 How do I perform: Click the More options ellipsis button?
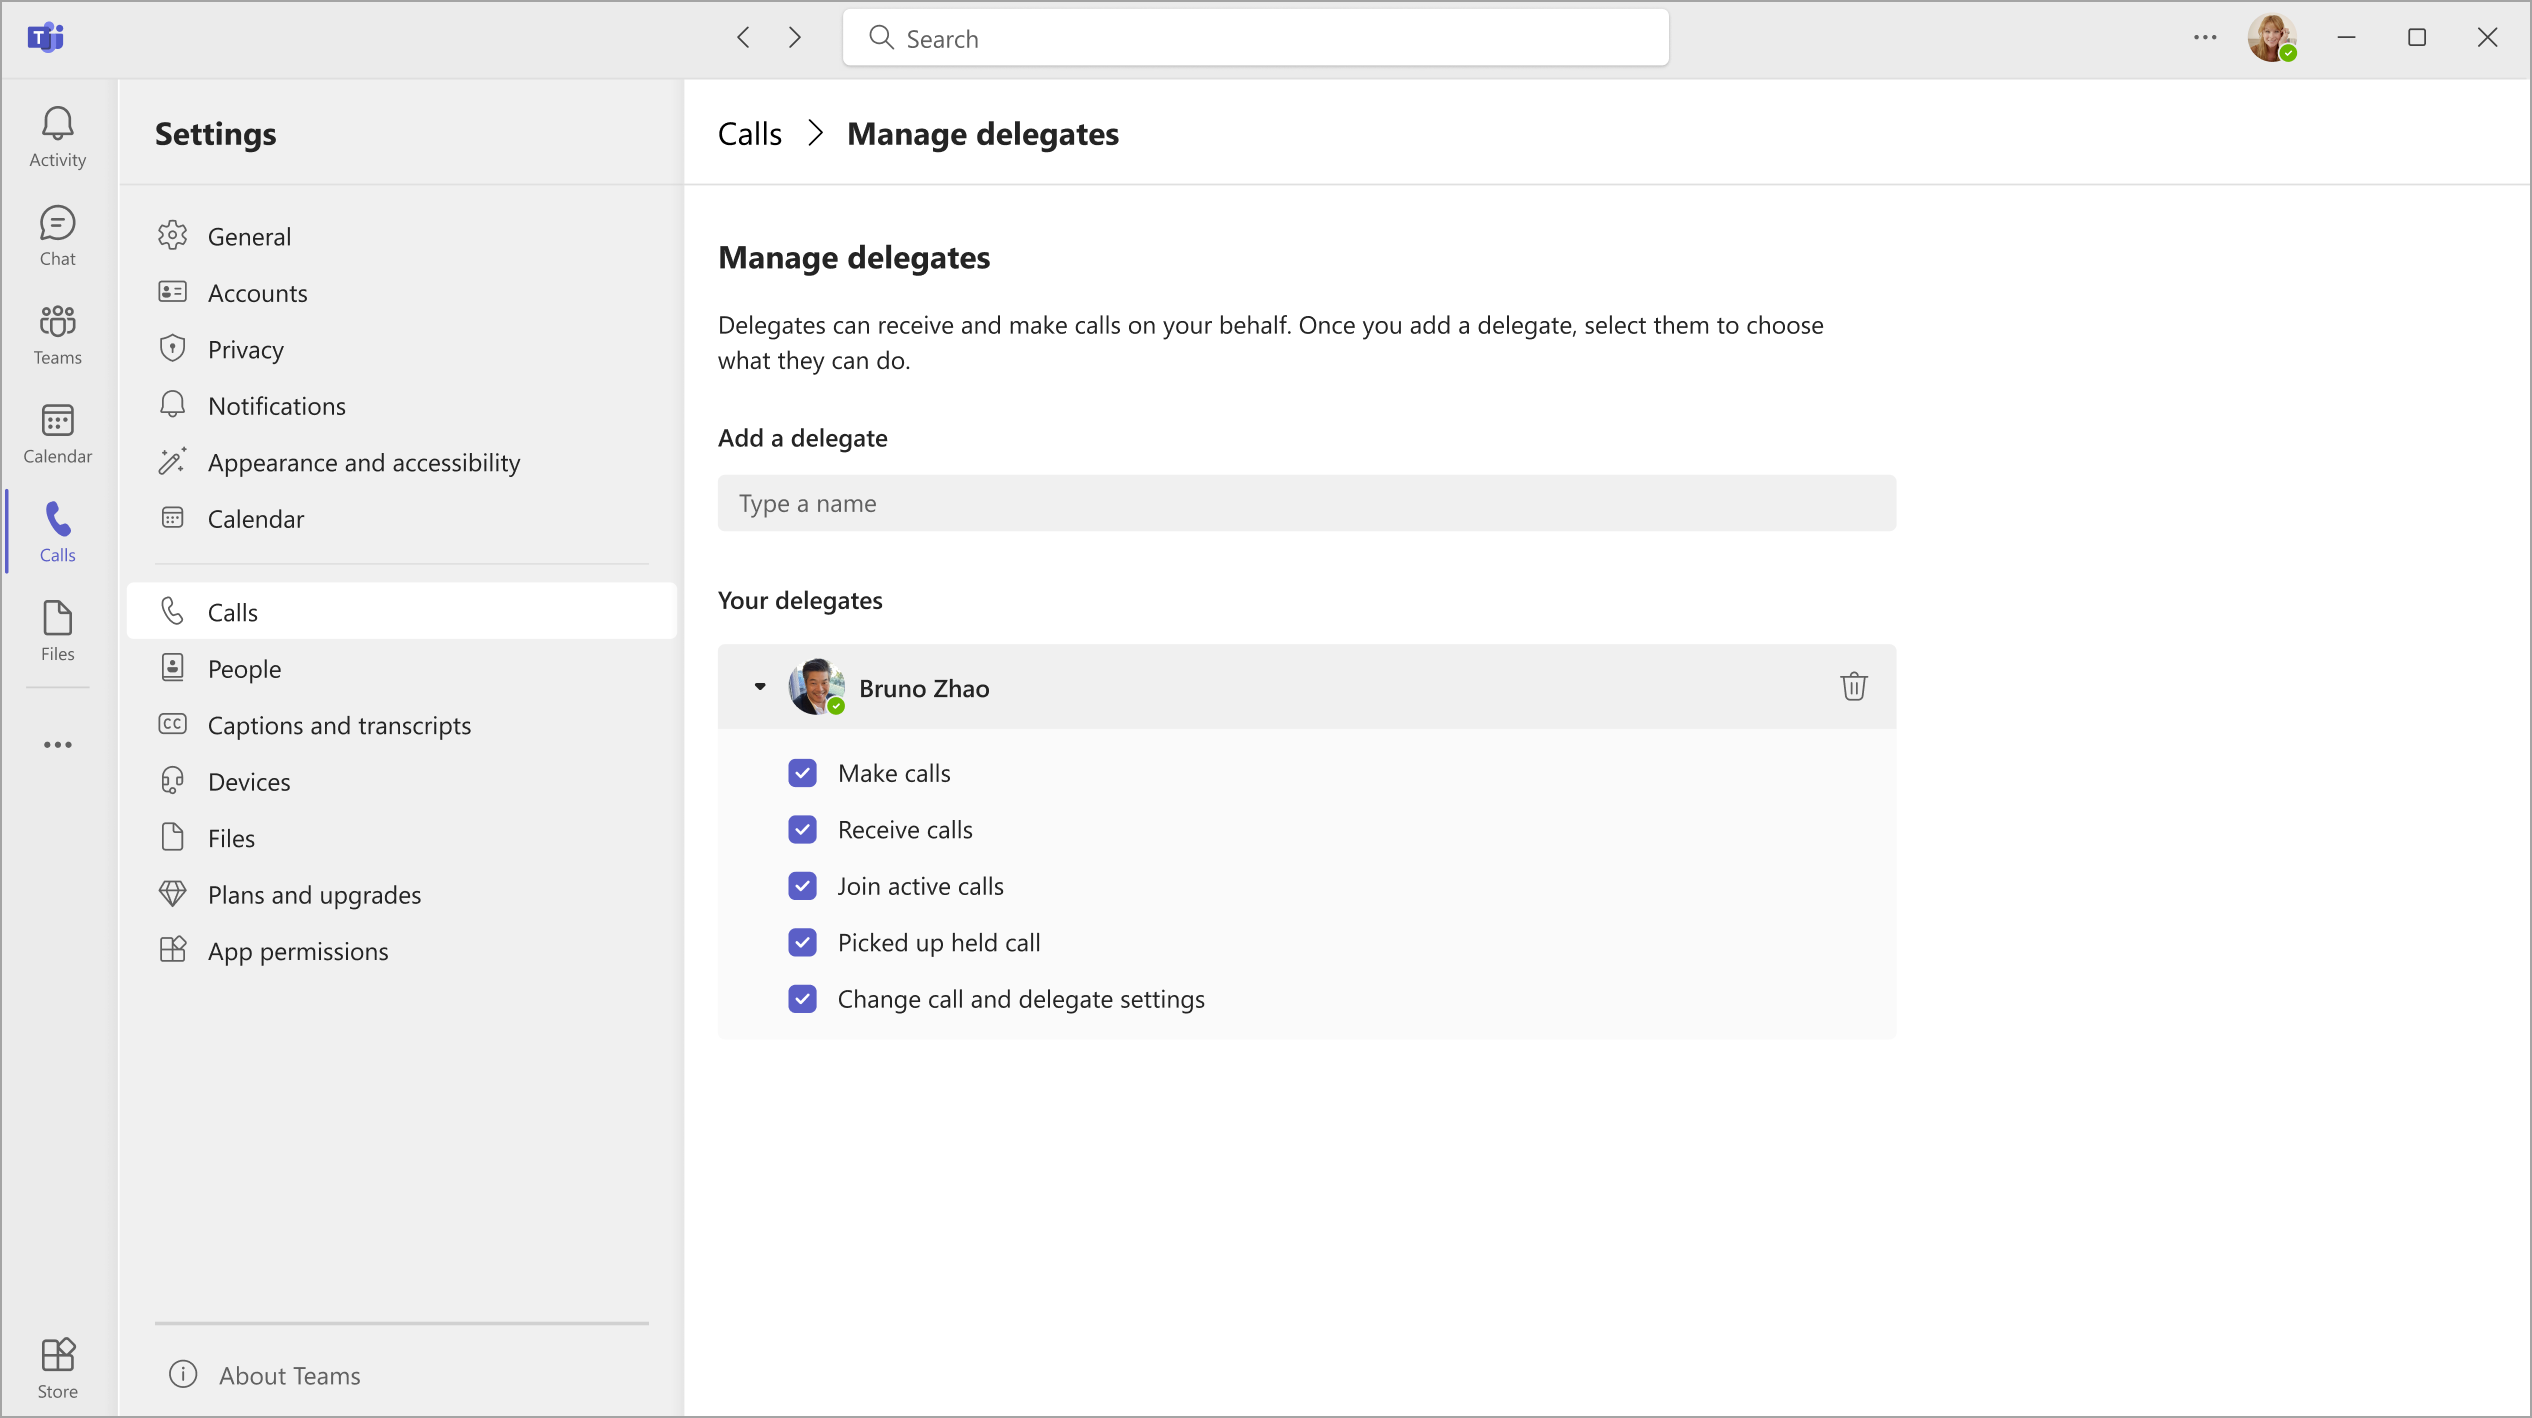tap(2205, 37)
